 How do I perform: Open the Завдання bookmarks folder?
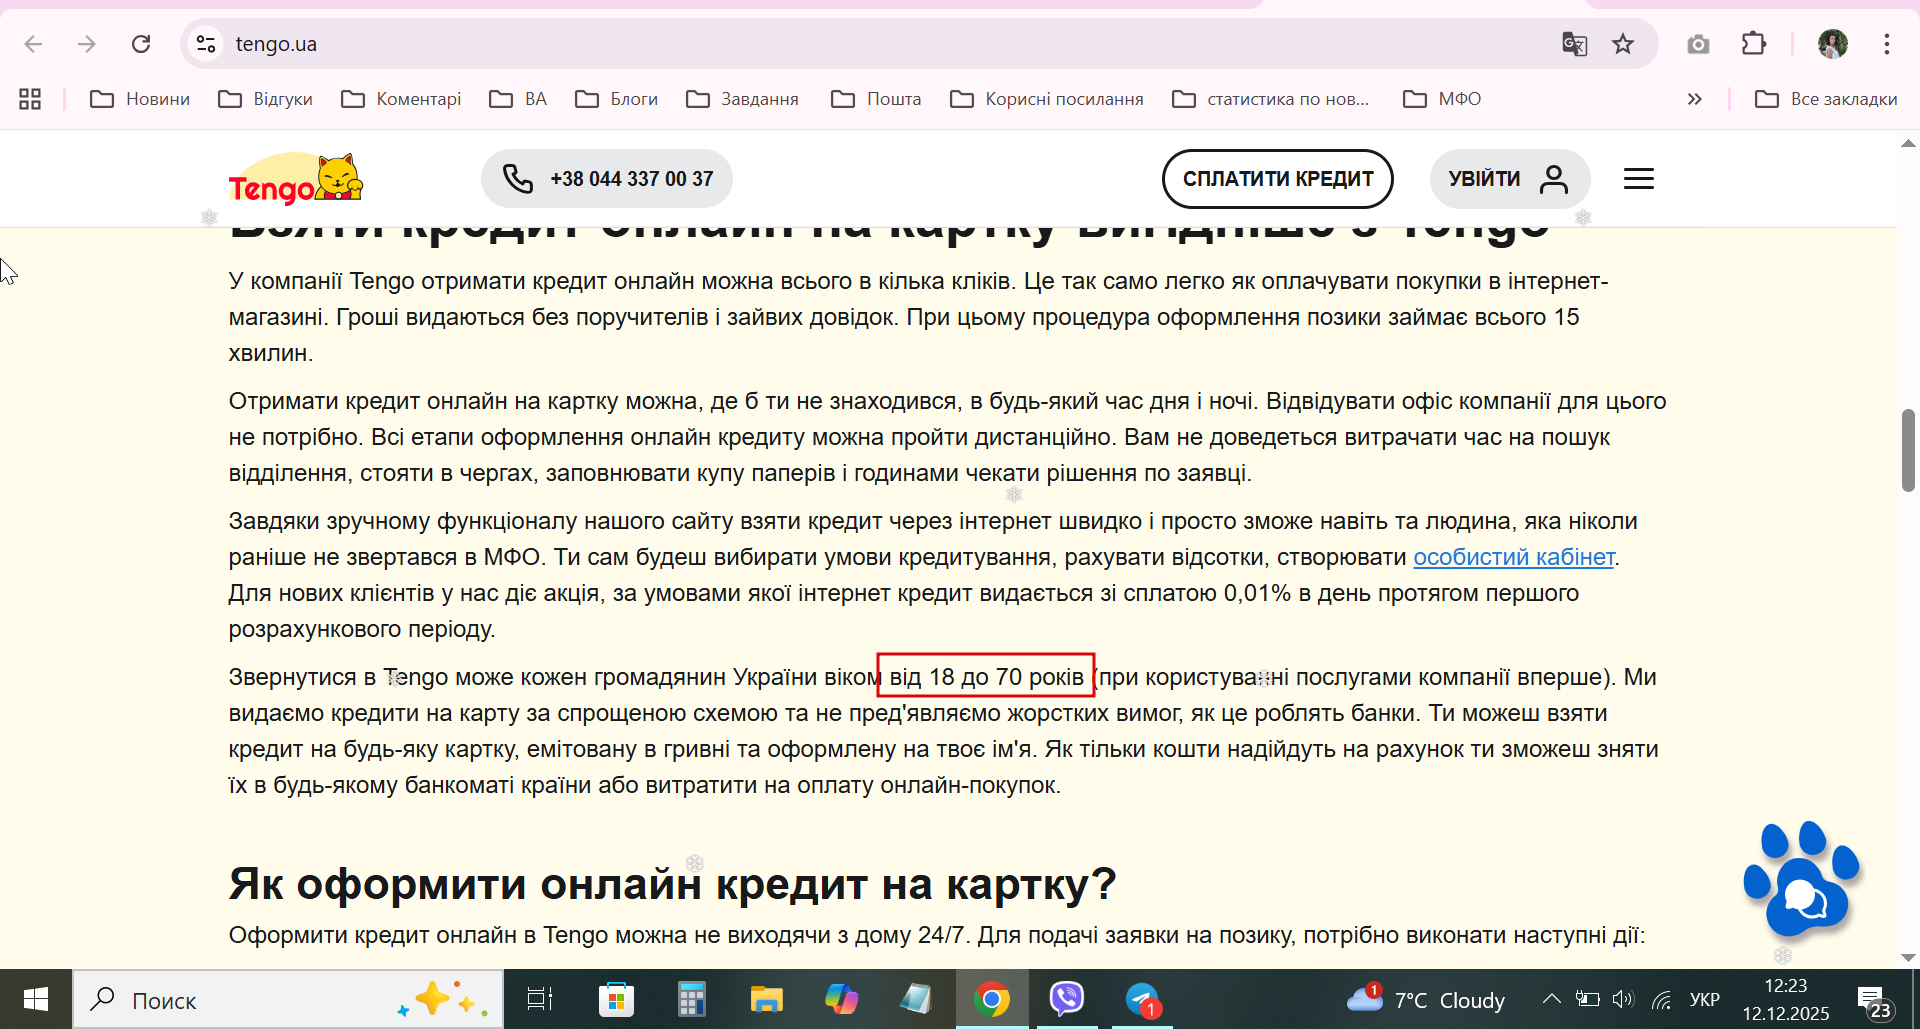coord(743,99)
